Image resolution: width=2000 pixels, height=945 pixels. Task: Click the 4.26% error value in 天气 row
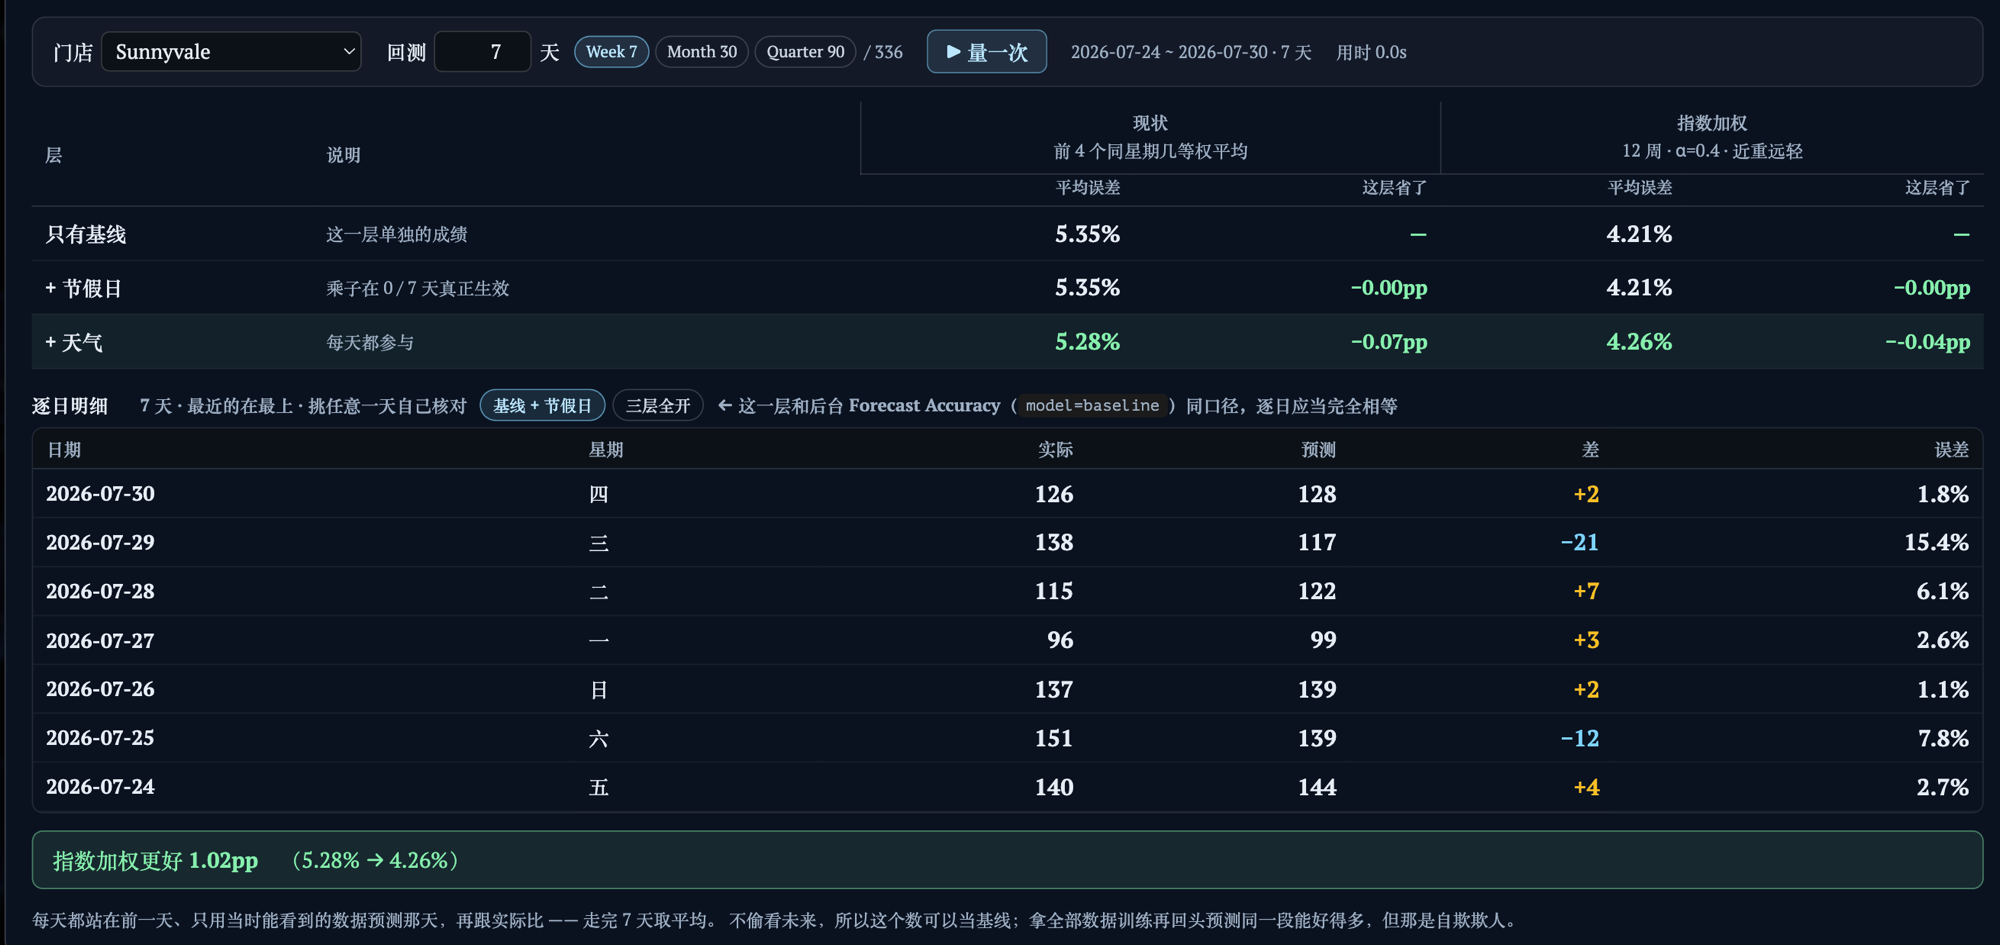point(1639,342)
